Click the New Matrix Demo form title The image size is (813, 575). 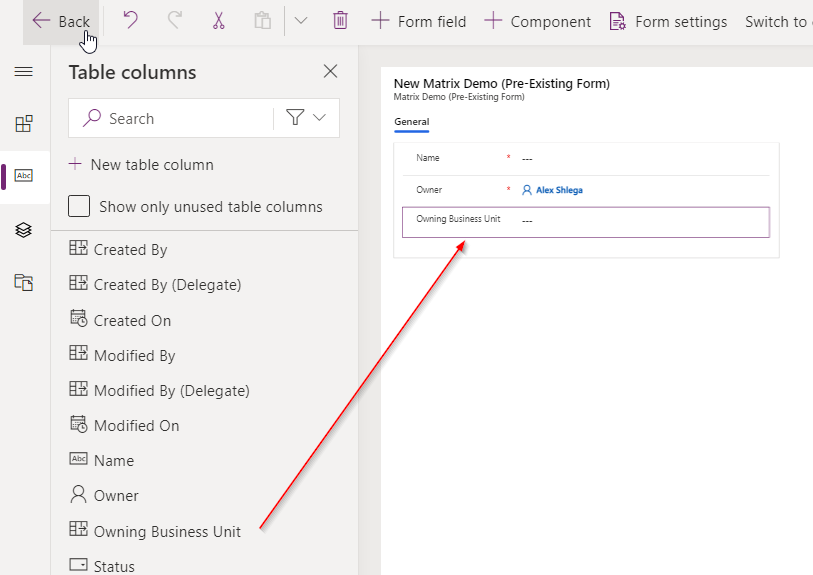pyautogui.click(x=501, y=83)
